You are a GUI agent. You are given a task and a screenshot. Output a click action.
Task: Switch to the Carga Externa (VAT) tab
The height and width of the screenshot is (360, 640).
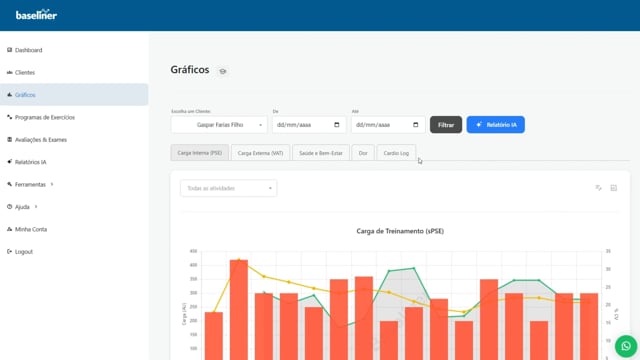pos(260,153)
